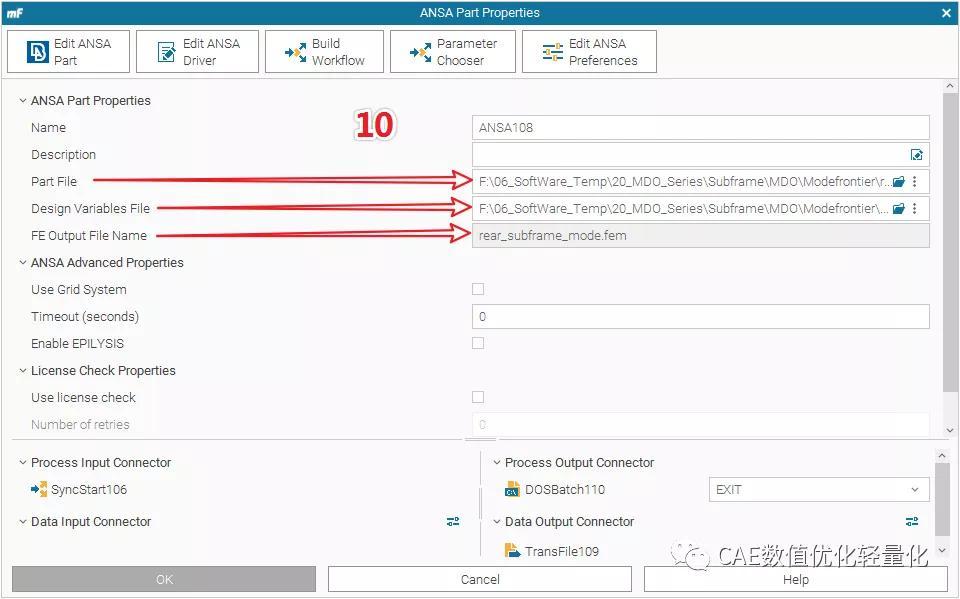Click the "Timeout (seconds)" label
The width and height of the screenshot is (960, 599).
pos(85,316)
